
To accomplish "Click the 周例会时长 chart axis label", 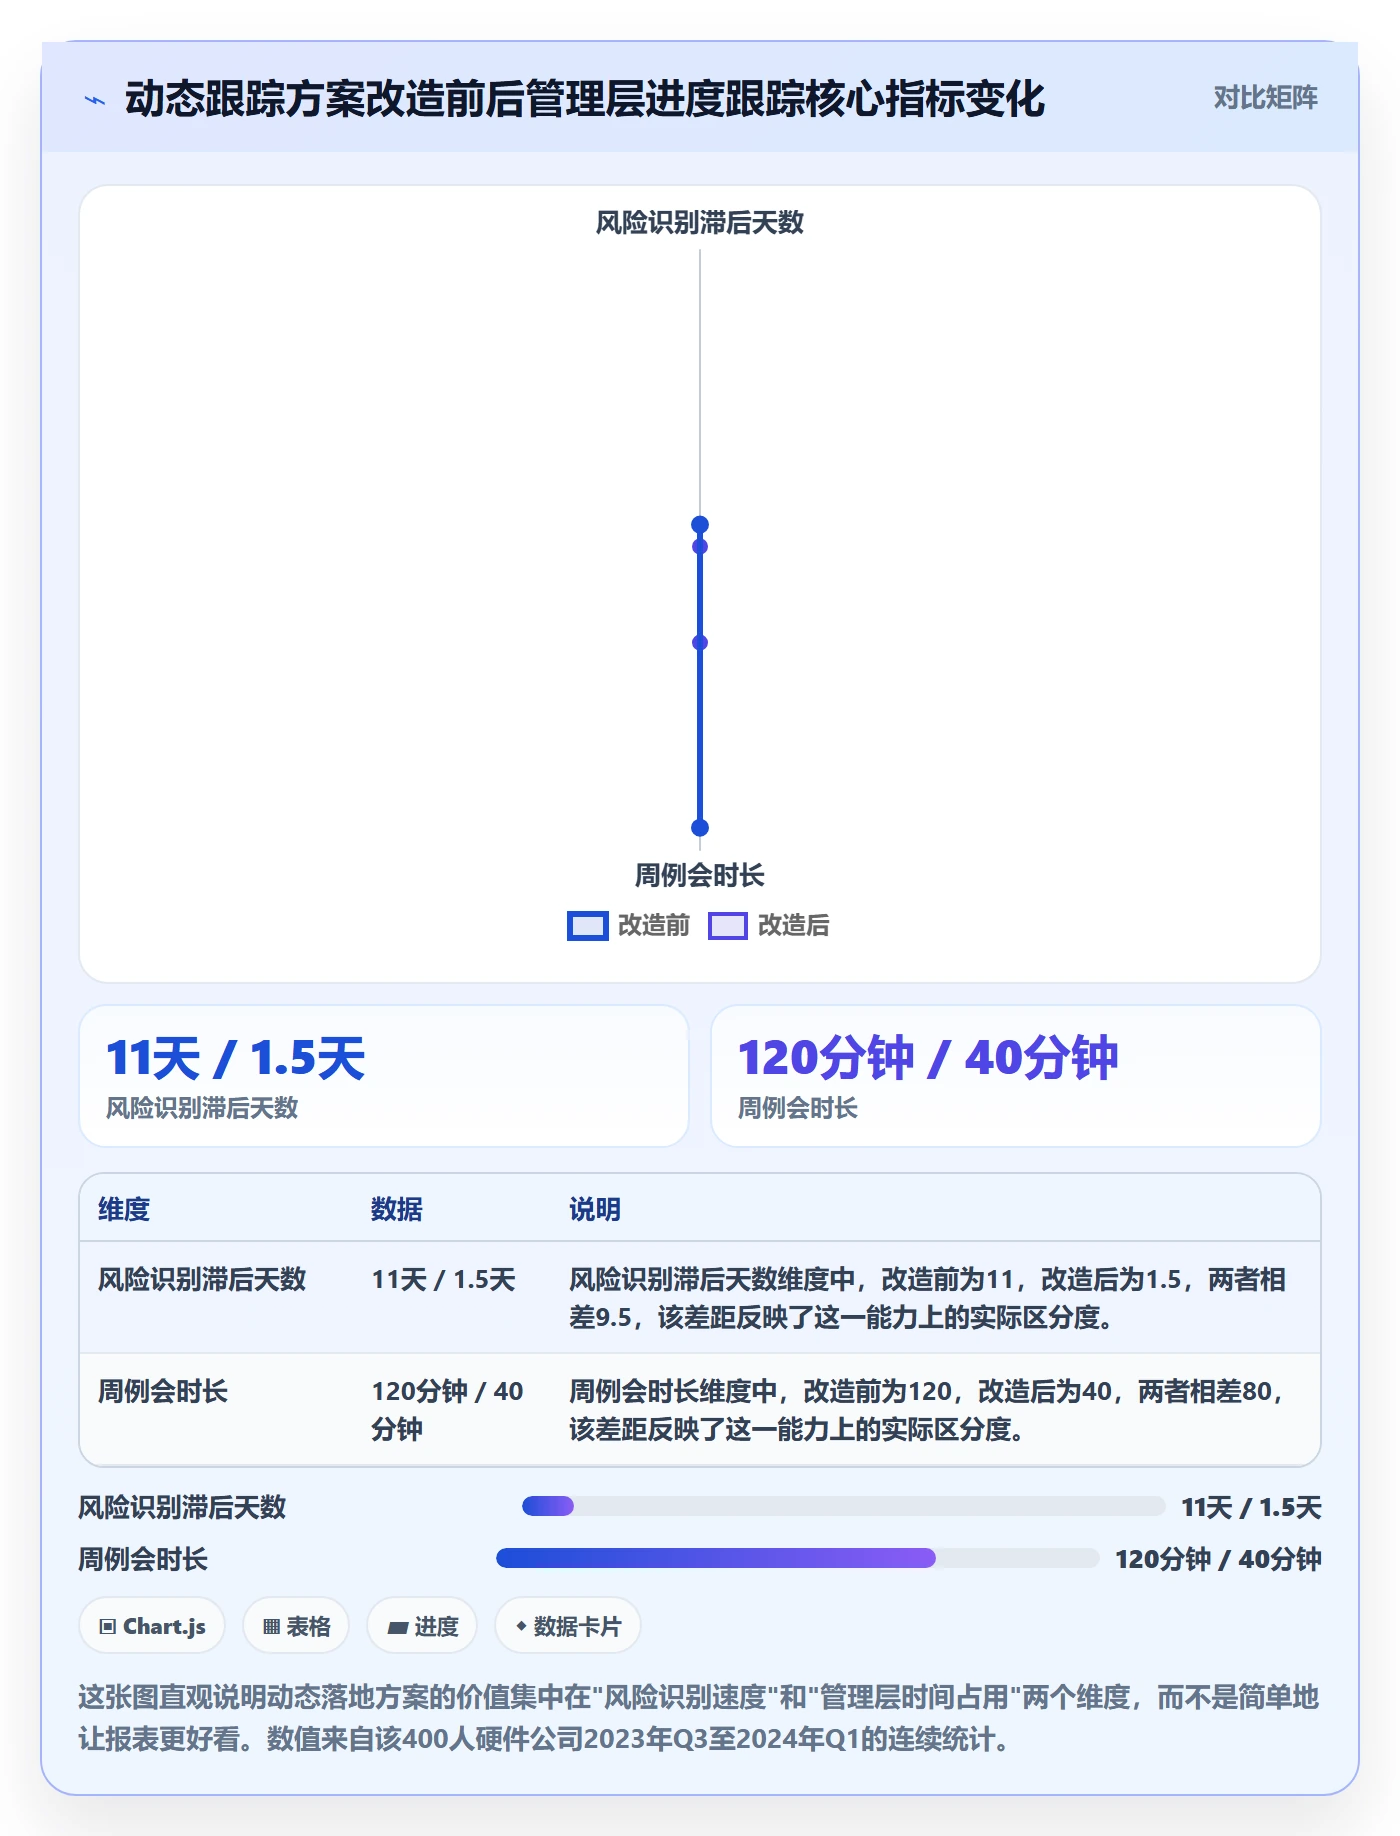I will pos(700,876).
